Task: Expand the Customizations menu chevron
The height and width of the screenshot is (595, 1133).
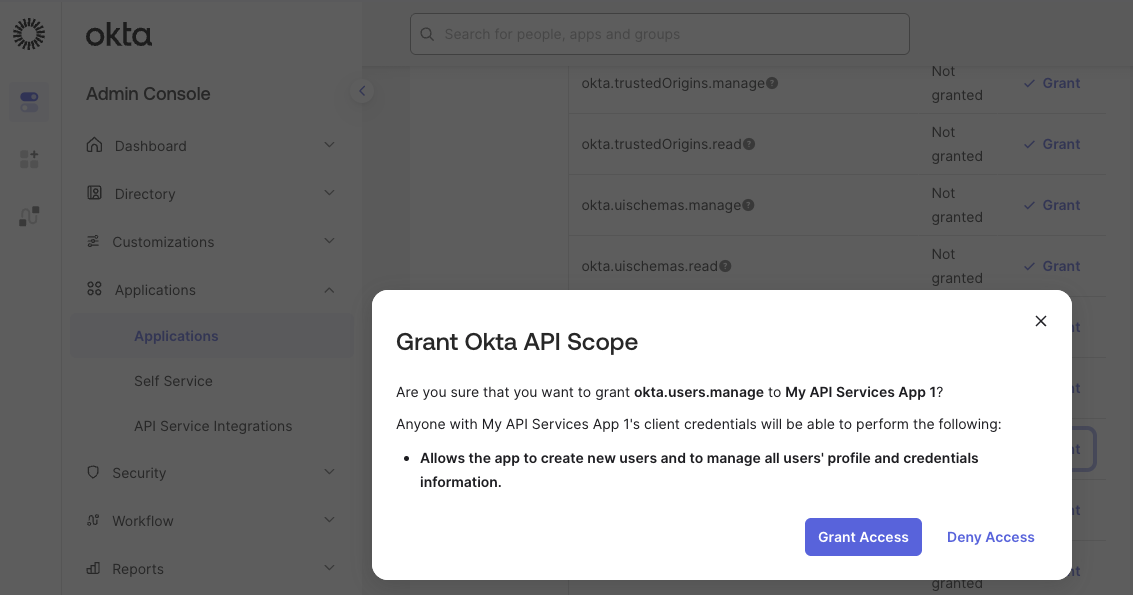Action: coord(329,241)
